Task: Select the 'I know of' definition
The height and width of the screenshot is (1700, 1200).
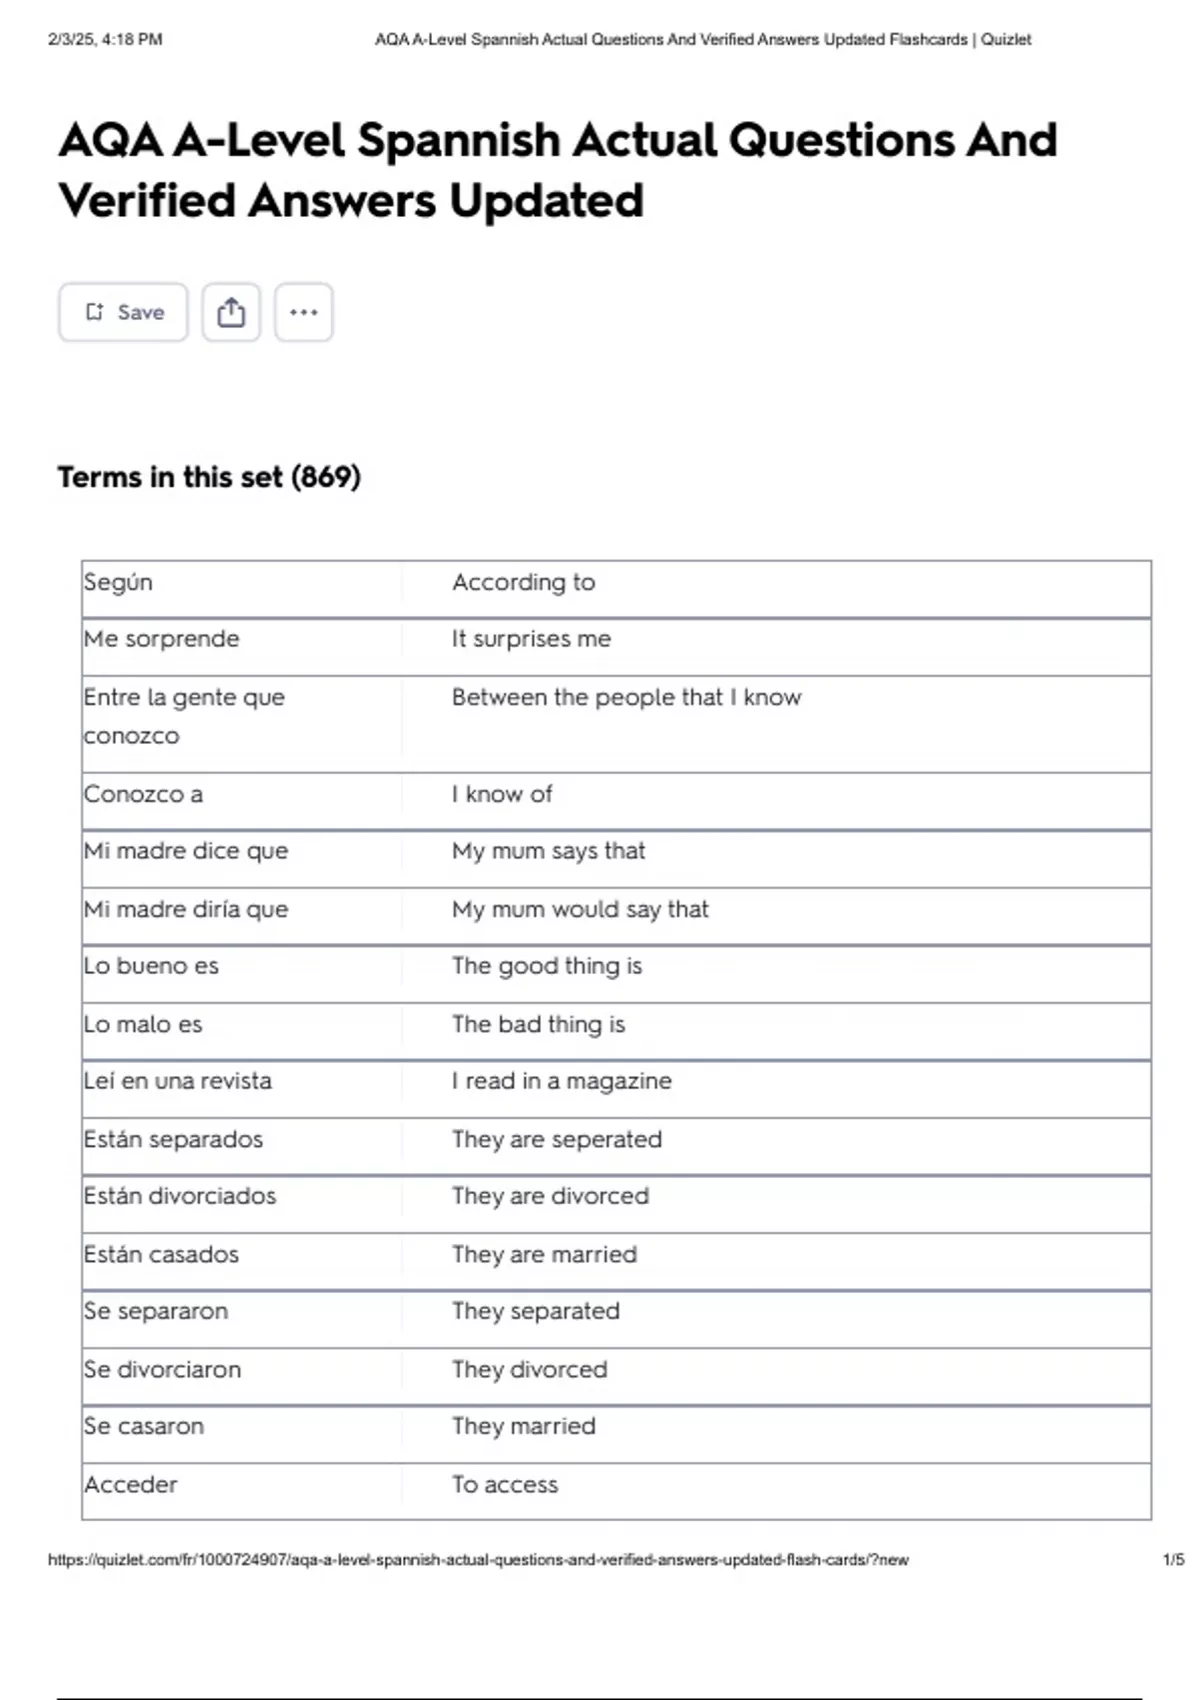Action: pos(502,794)
